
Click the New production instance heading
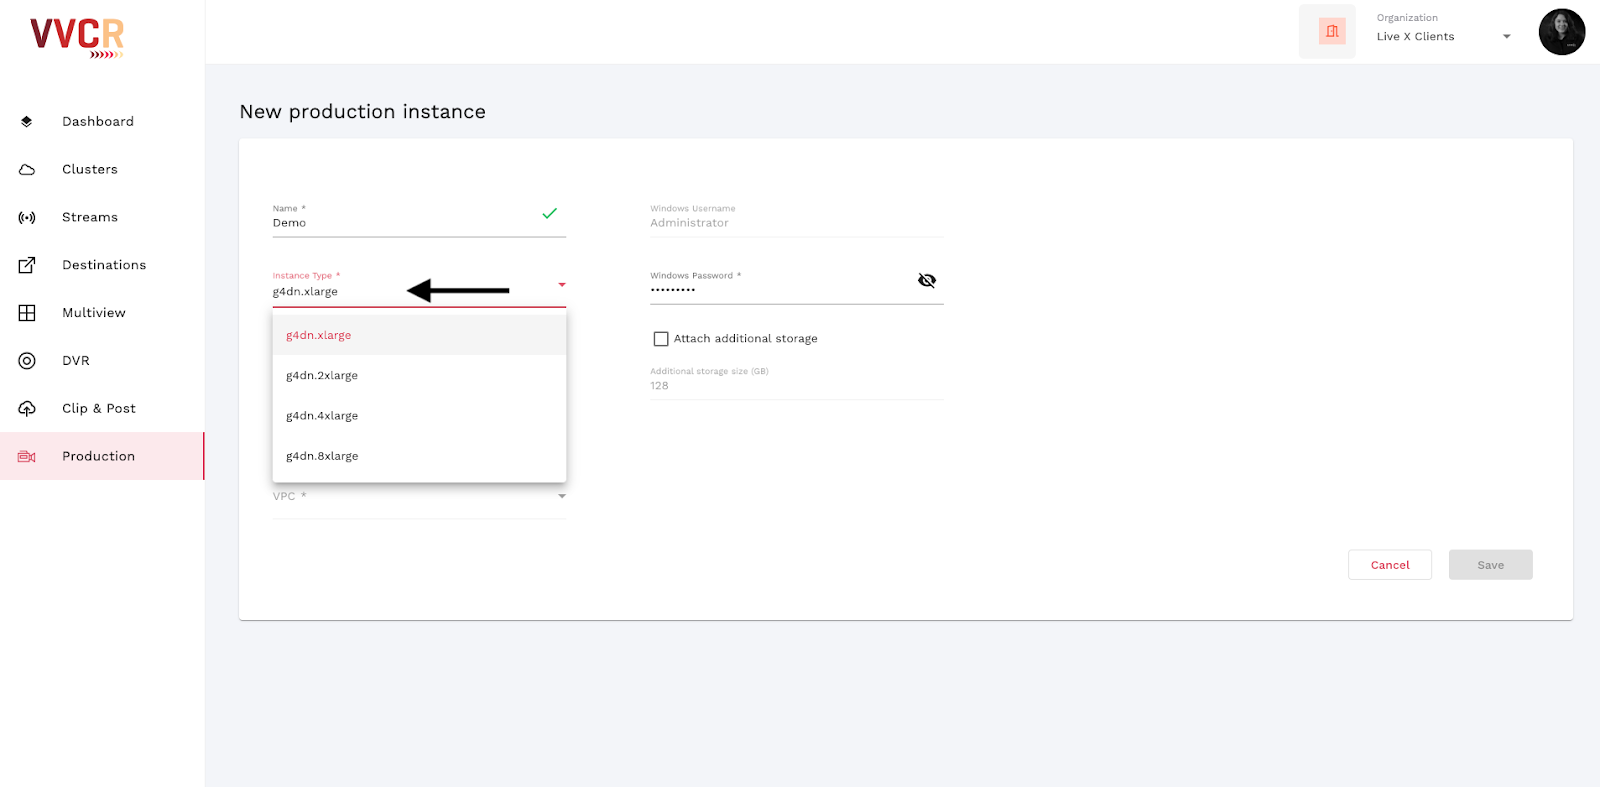362,112
